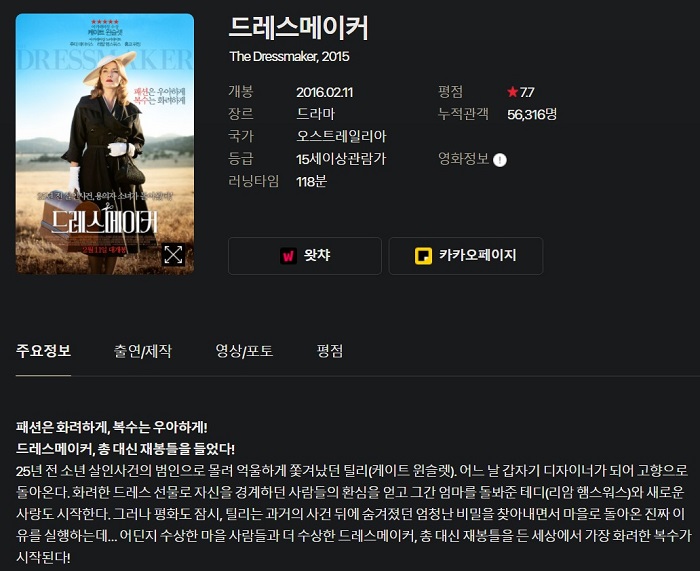Click the red rating star icon
The height and width of the screenshot is (571, 700).
(x=512, y=92)
